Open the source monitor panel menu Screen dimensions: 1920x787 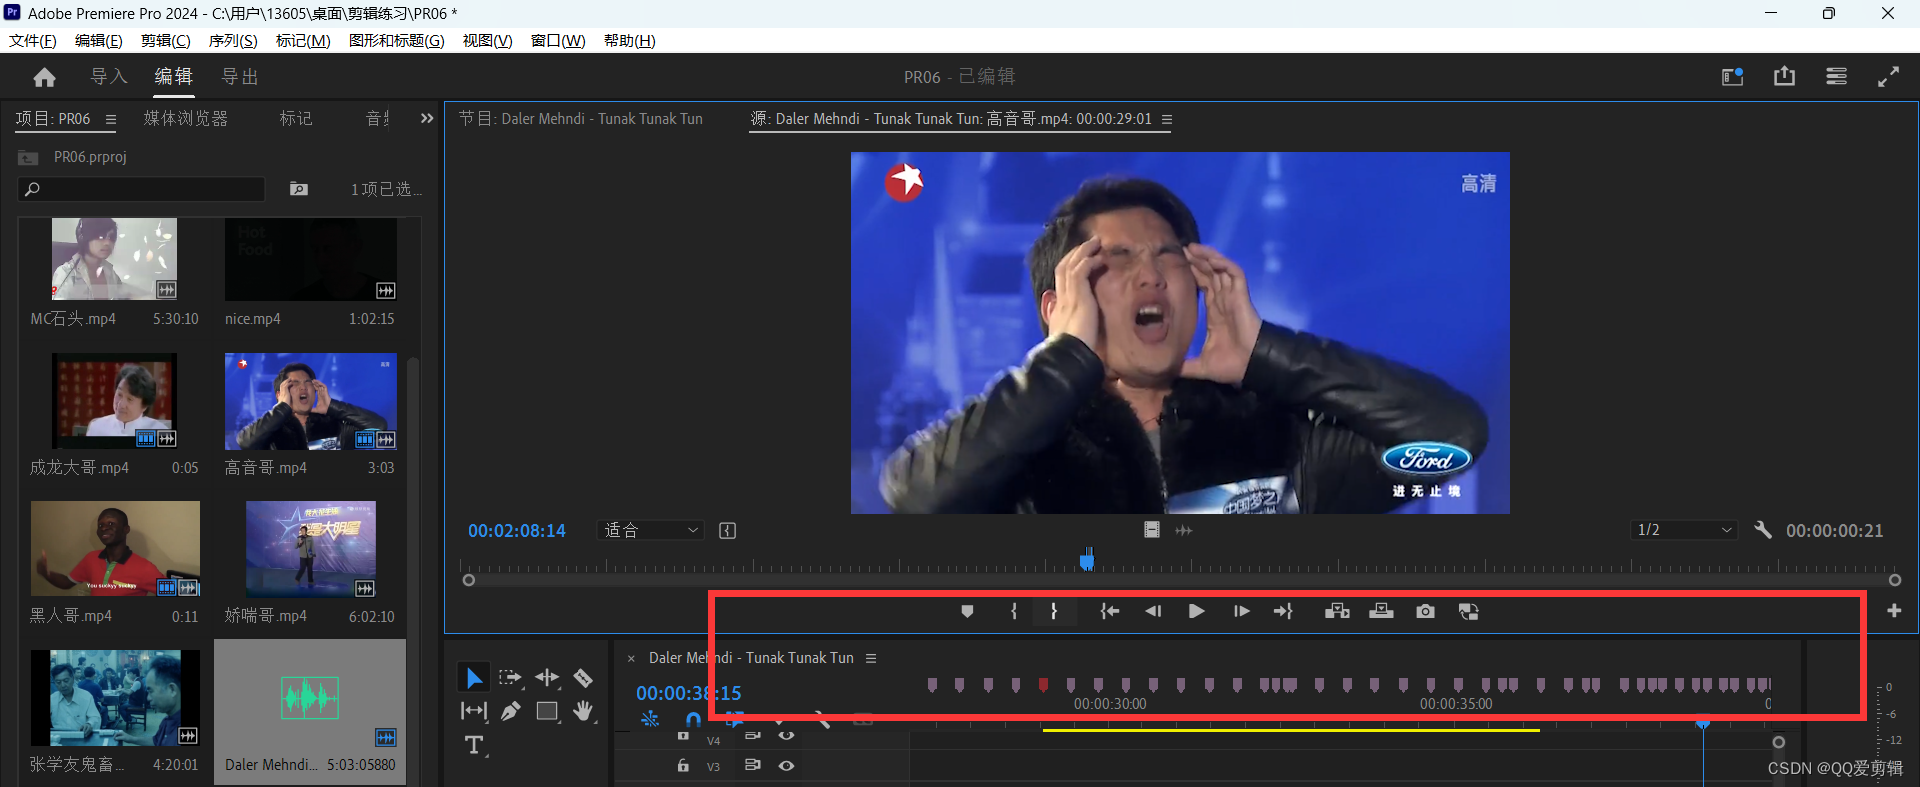(x=1167, y=119)
